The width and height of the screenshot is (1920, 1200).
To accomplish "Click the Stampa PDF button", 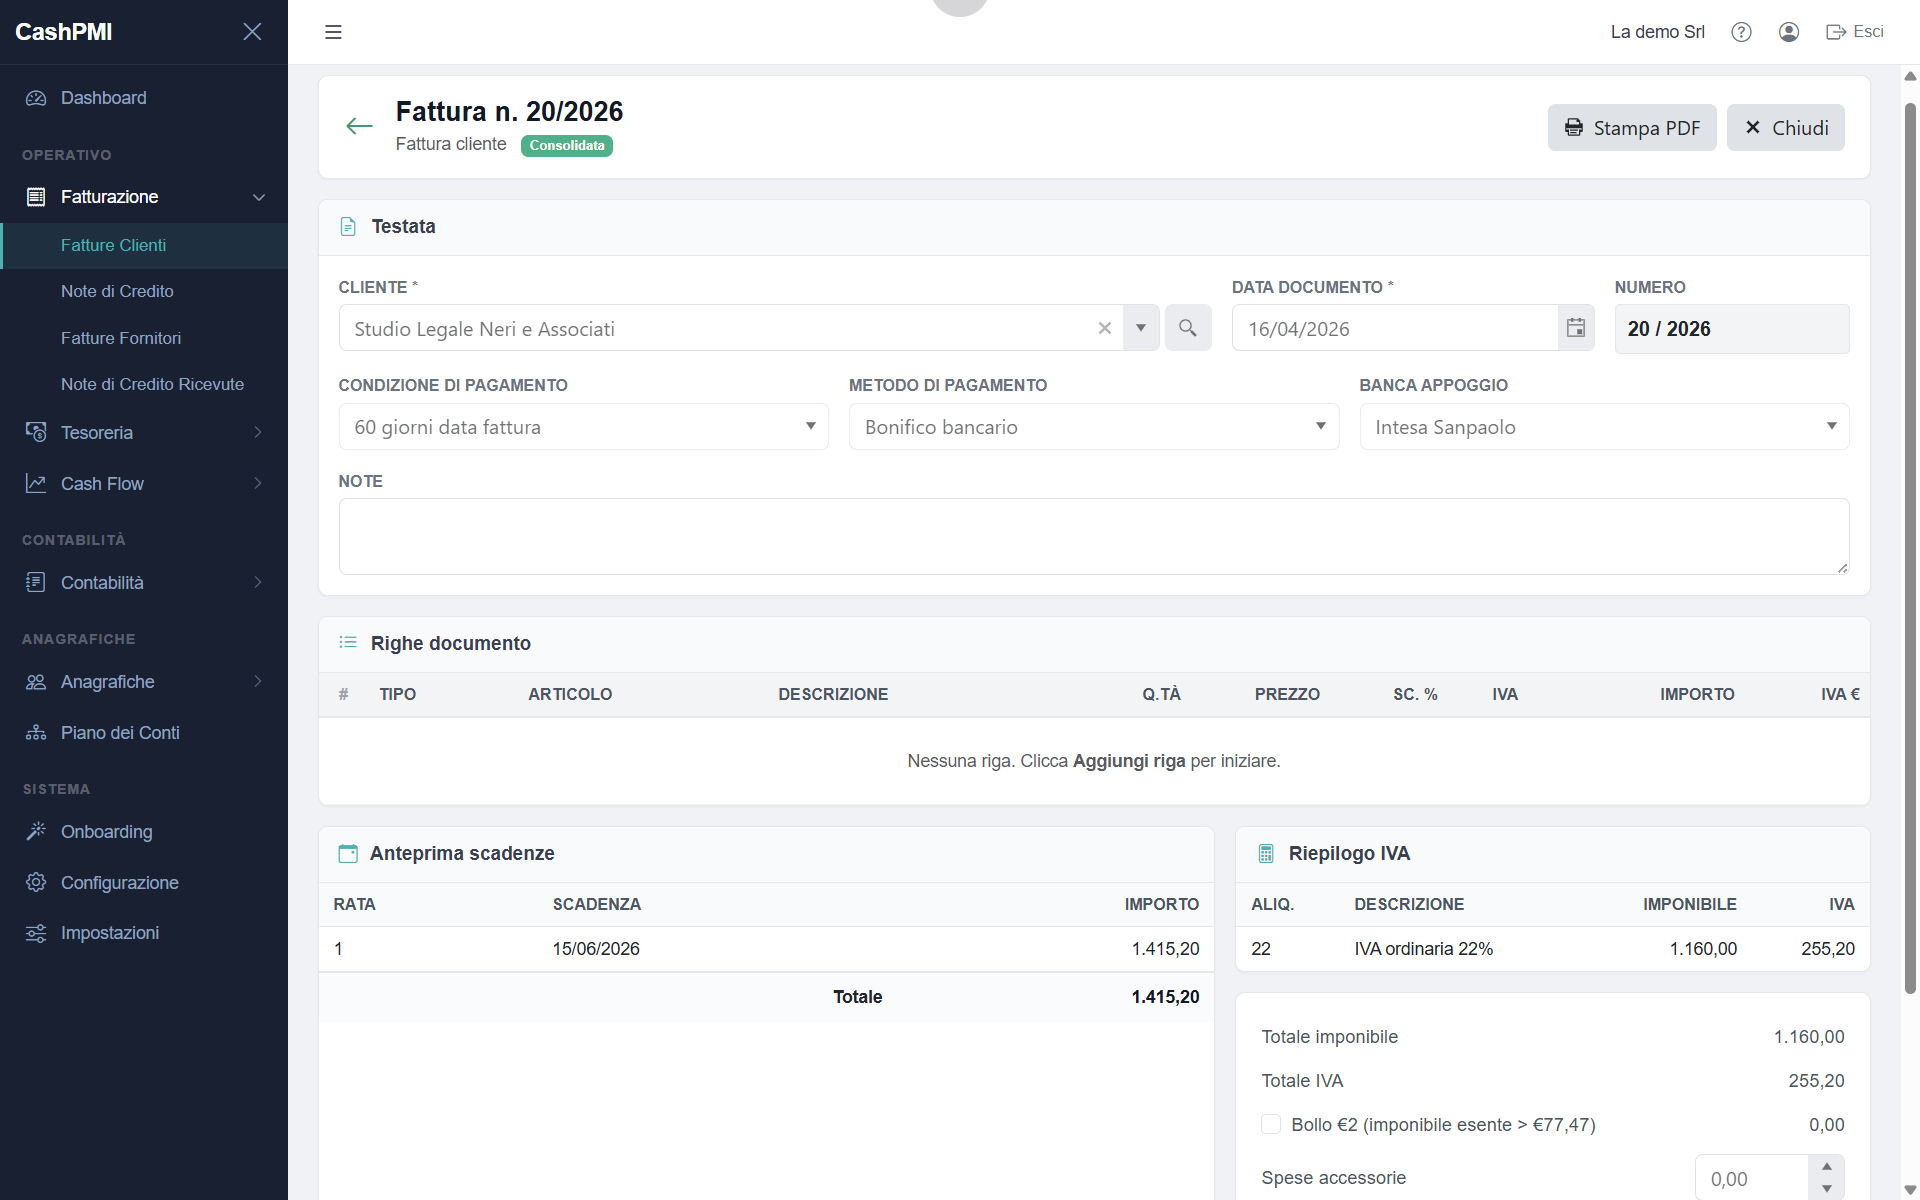I will (1632, 128).
